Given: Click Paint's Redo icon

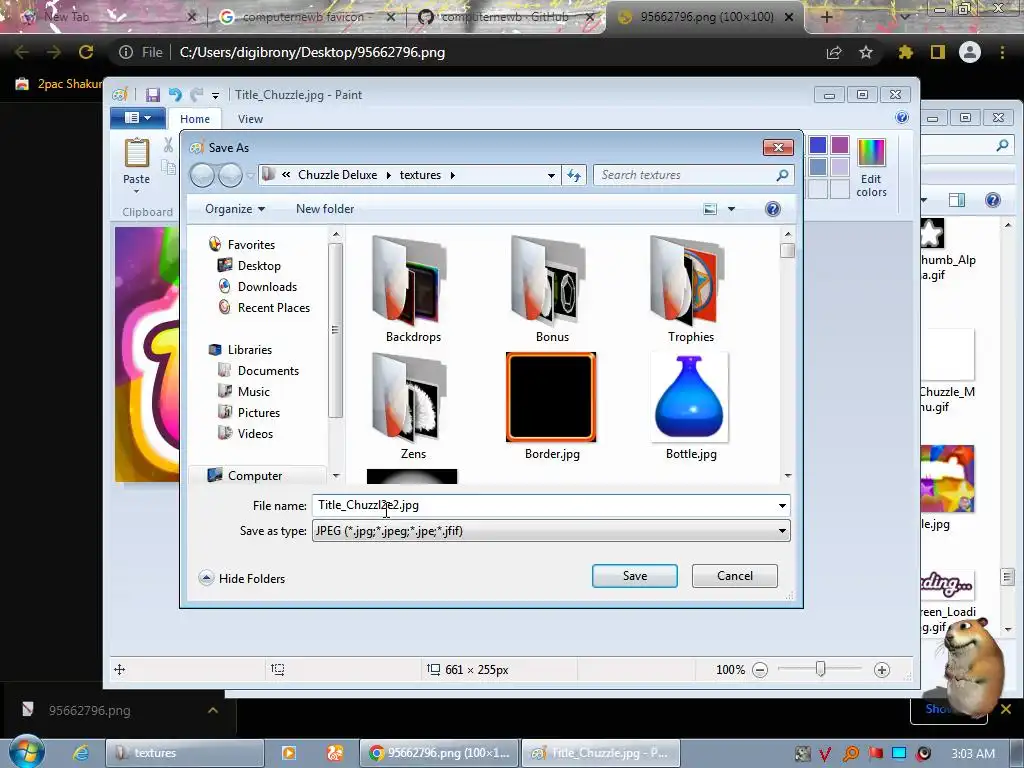Looking at the screenshot, I should coord(197,95).
